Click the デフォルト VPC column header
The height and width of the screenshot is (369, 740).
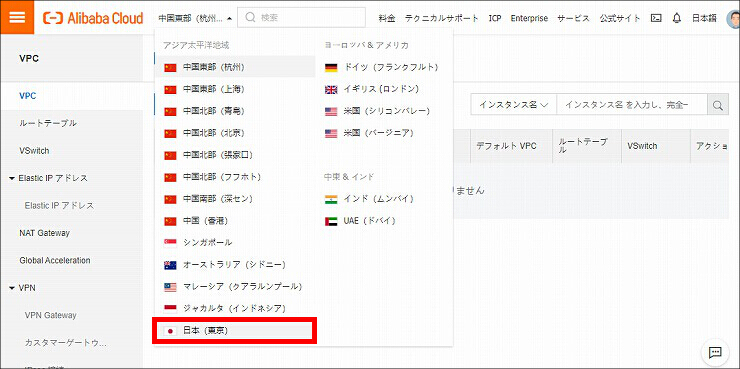click(x=506, y=146)
